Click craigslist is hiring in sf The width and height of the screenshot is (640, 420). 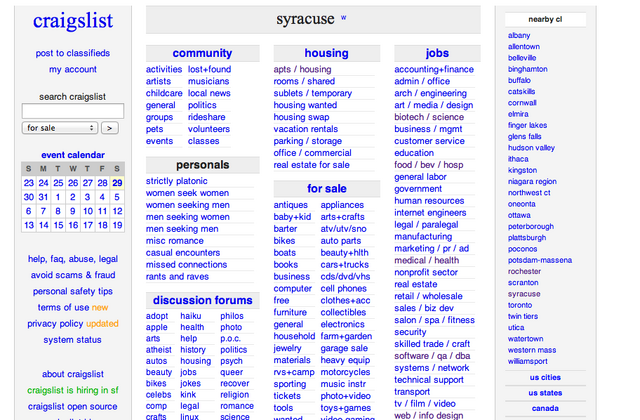73,390
